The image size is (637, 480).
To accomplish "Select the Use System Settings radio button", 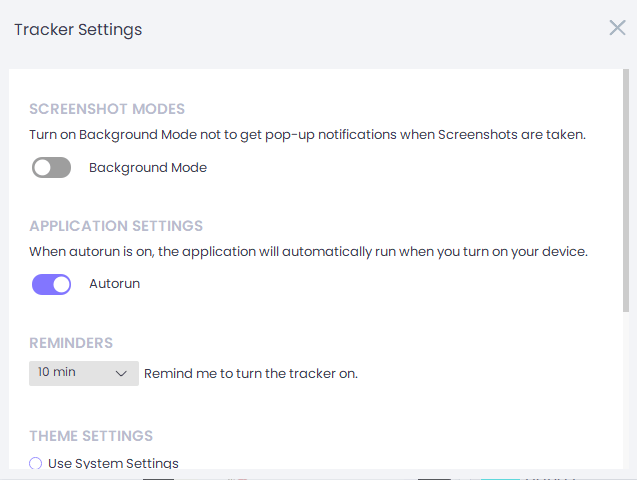I will click(36, 463).
